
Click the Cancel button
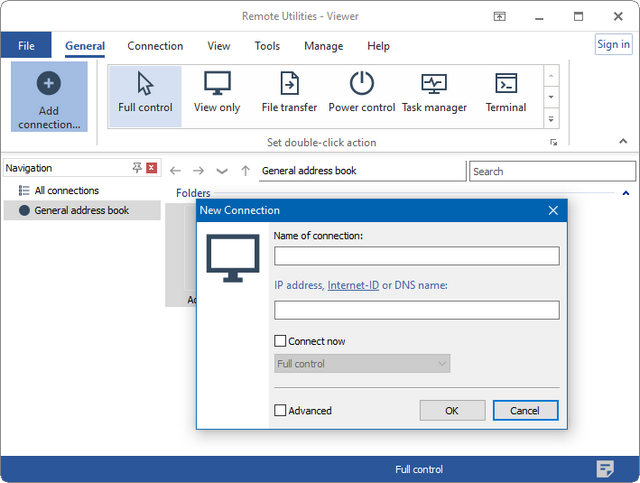tap(525, 410)
